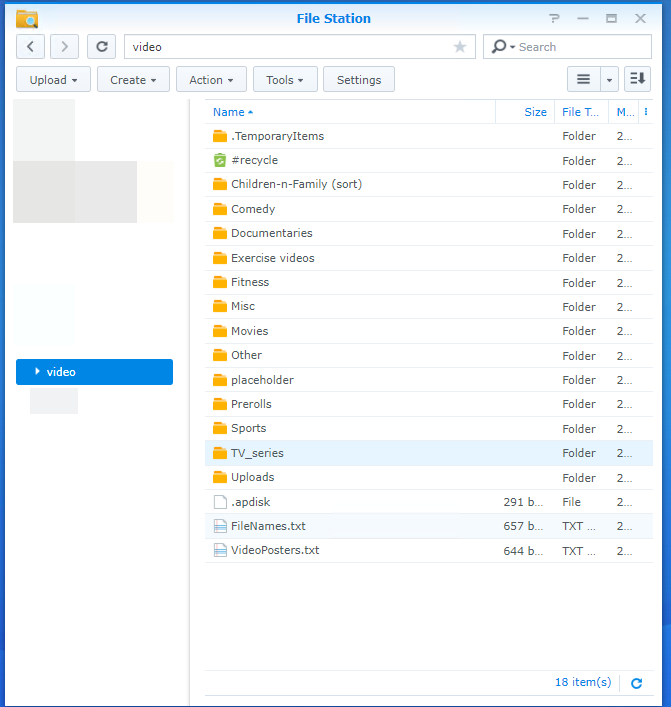The image size is (671, 707).
Task: Click the Uploads folder icon
Action: pyautogui.click(x=220, y=477)
